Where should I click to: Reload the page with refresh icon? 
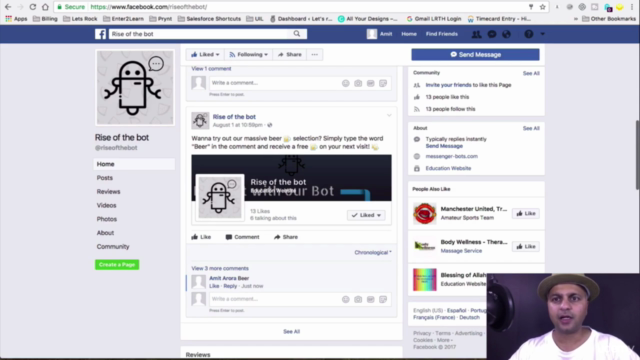click(x=33, y=7)
